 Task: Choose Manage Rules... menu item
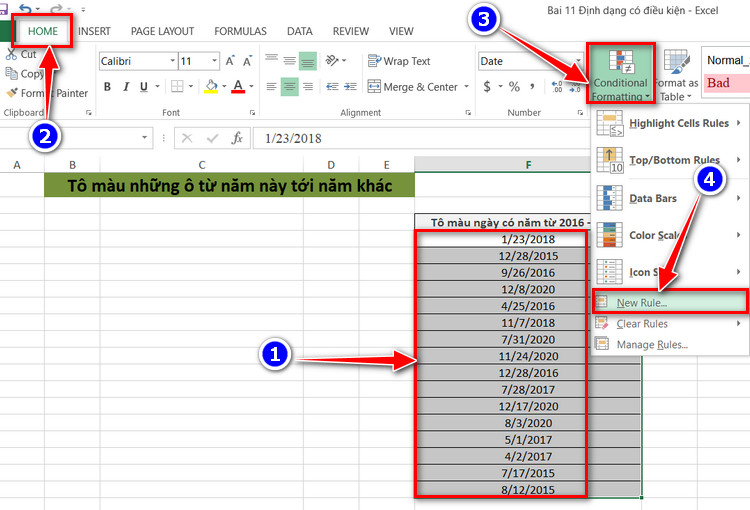(x=670, y=344)
